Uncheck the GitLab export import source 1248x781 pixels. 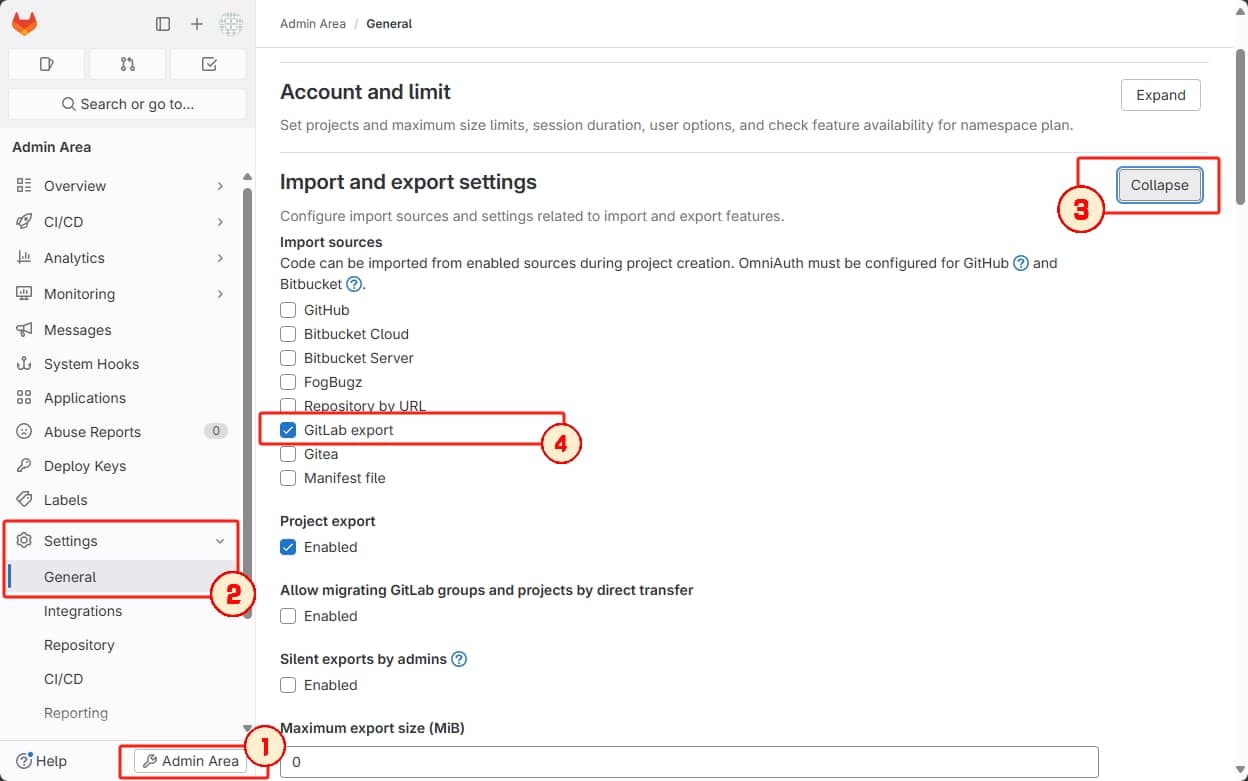tap(288, 430)
